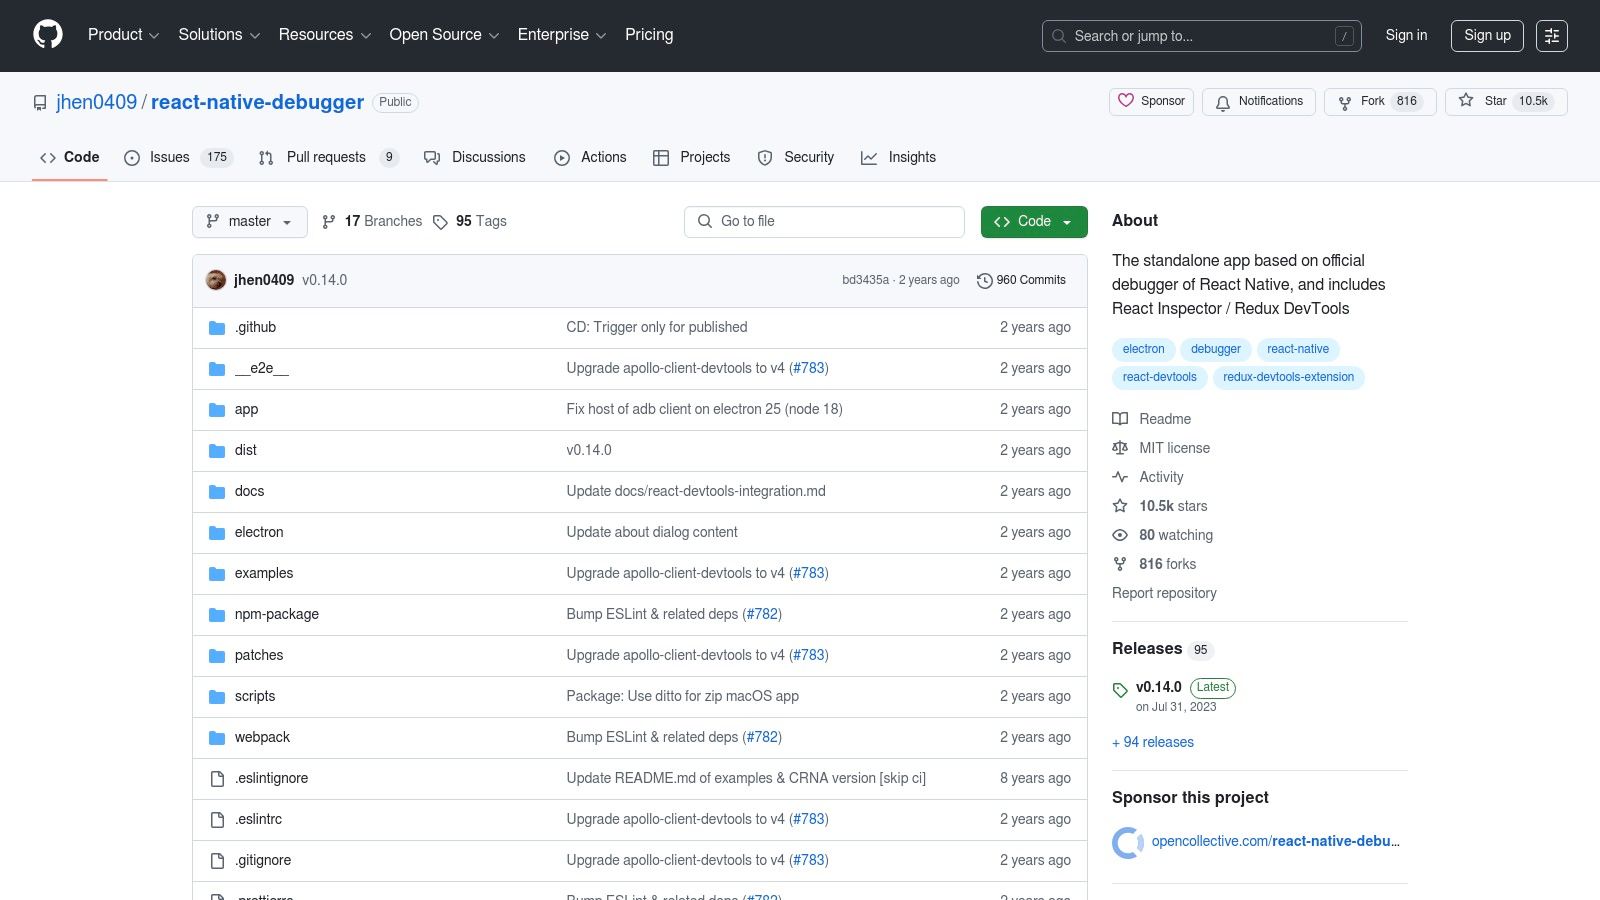The width and height of the screenshot is (1600, 900).
Task: Expand the green Code dropdown
Action: coord(1034,222)
